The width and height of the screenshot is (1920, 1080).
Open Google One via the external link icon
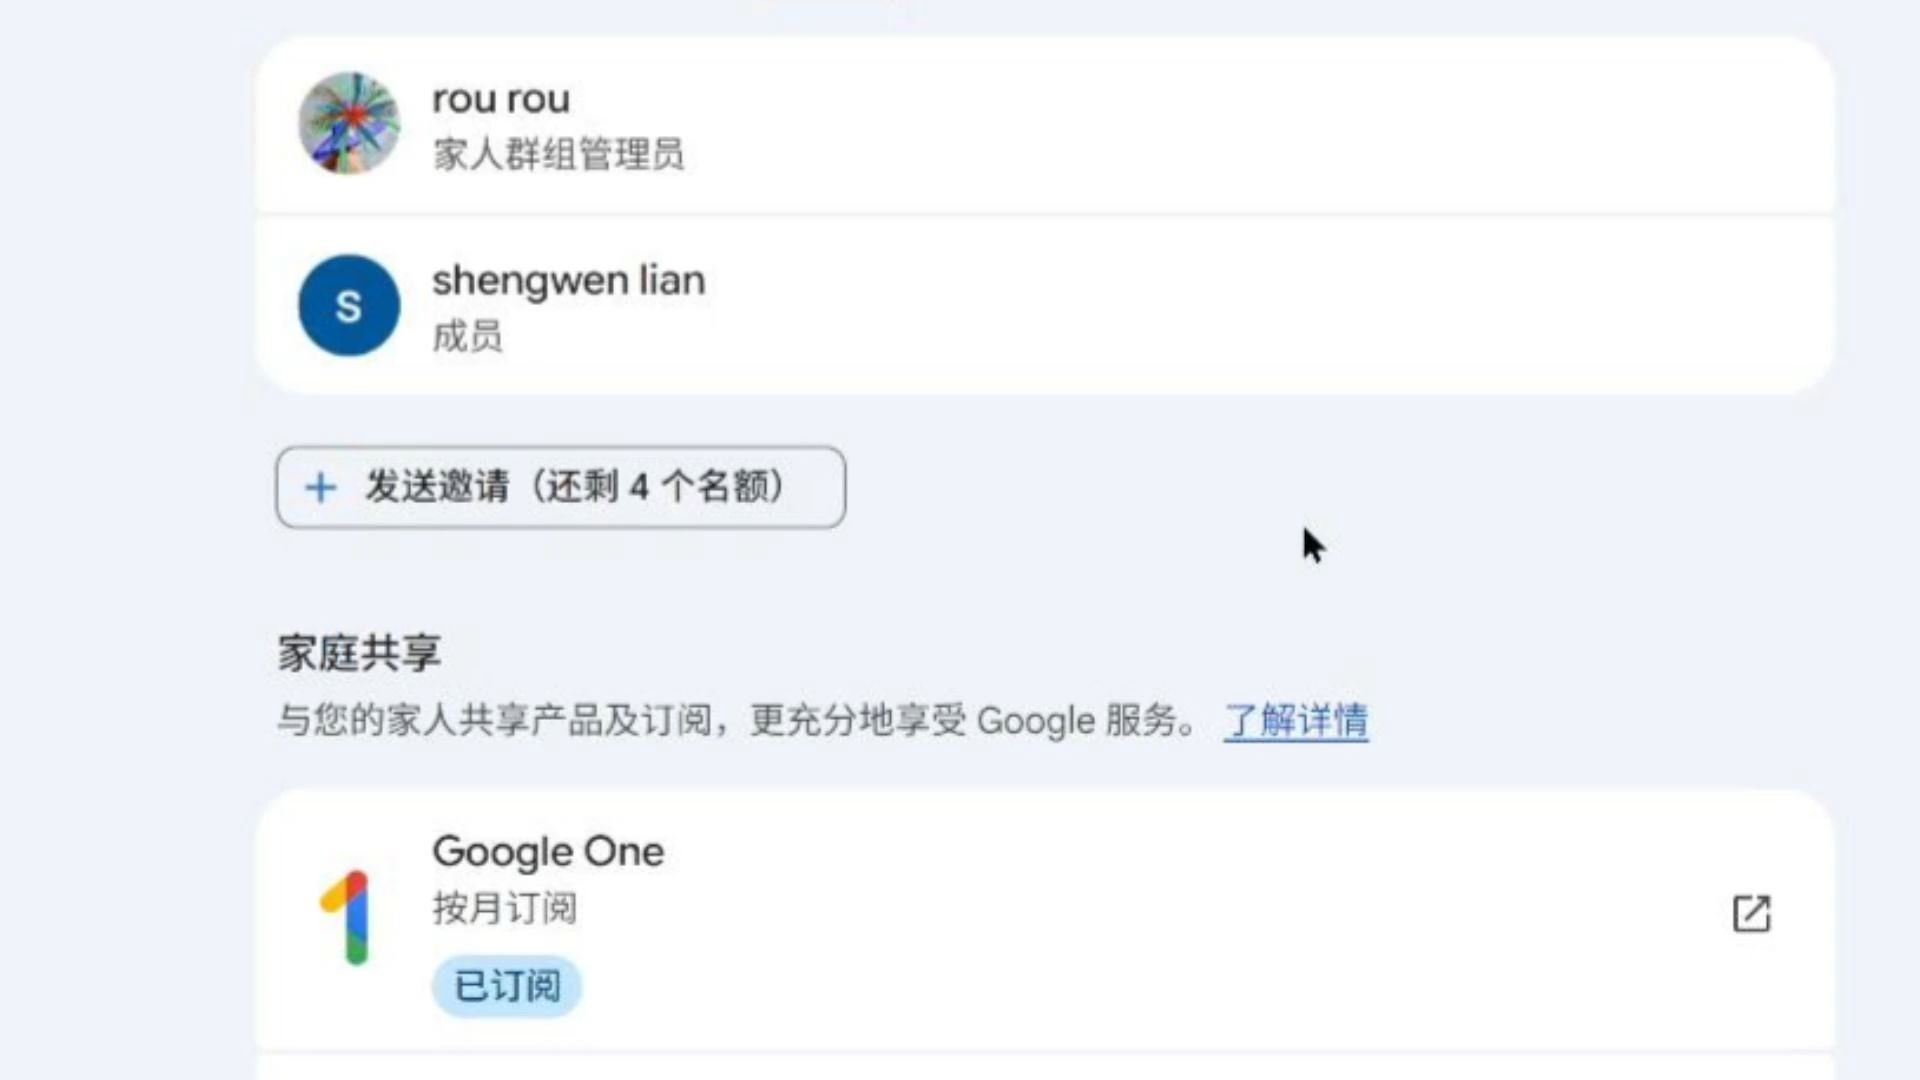1751,913
